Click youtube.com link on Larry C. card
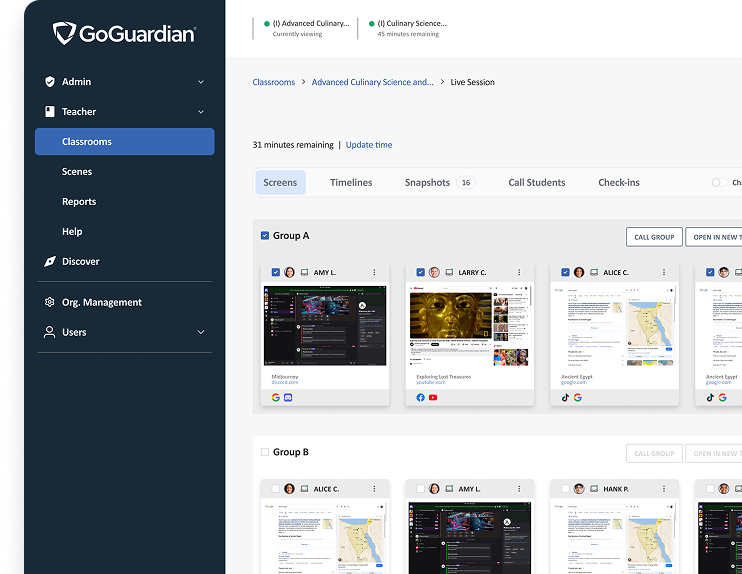Image resolution: width=742 pixels, height=574 pixels. click(x=430, y=382)
